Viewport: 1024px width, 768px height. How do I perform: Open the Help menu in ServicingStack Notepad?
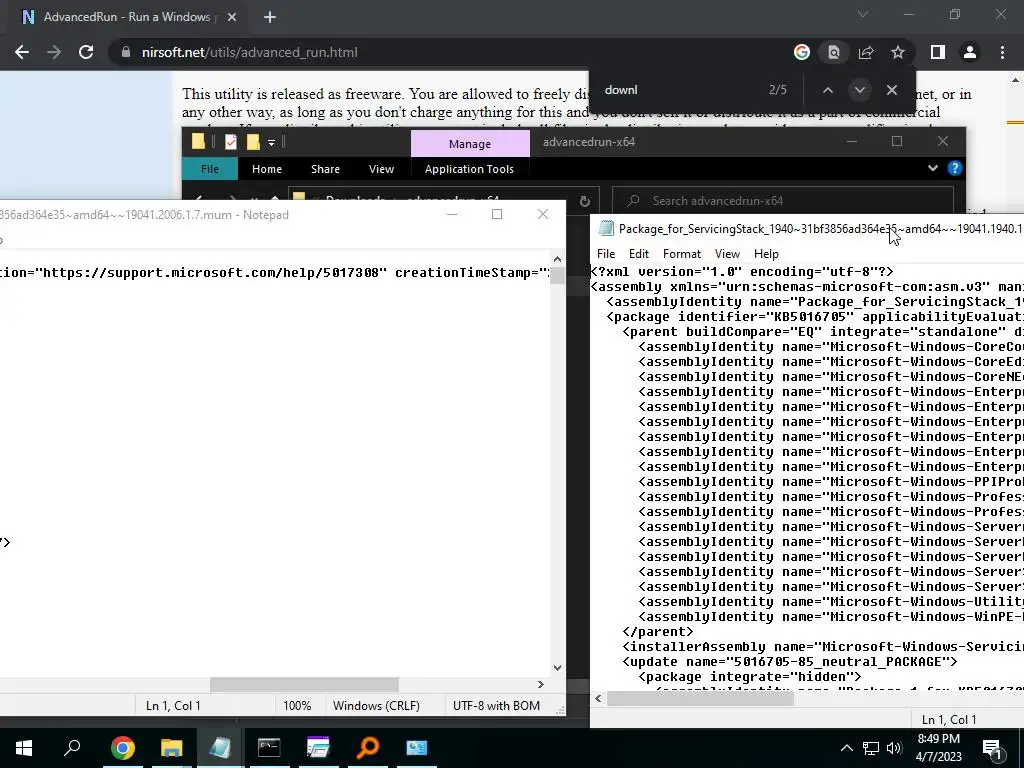click(x=766, y=253)
